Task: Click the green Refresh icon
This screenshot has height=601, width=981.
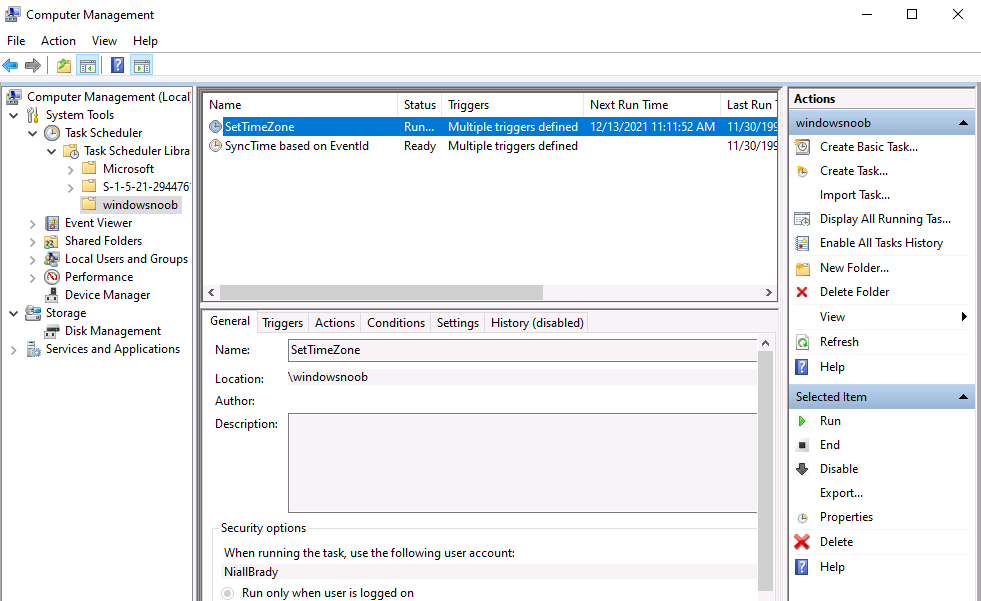Action: click(x=802, y=342)
